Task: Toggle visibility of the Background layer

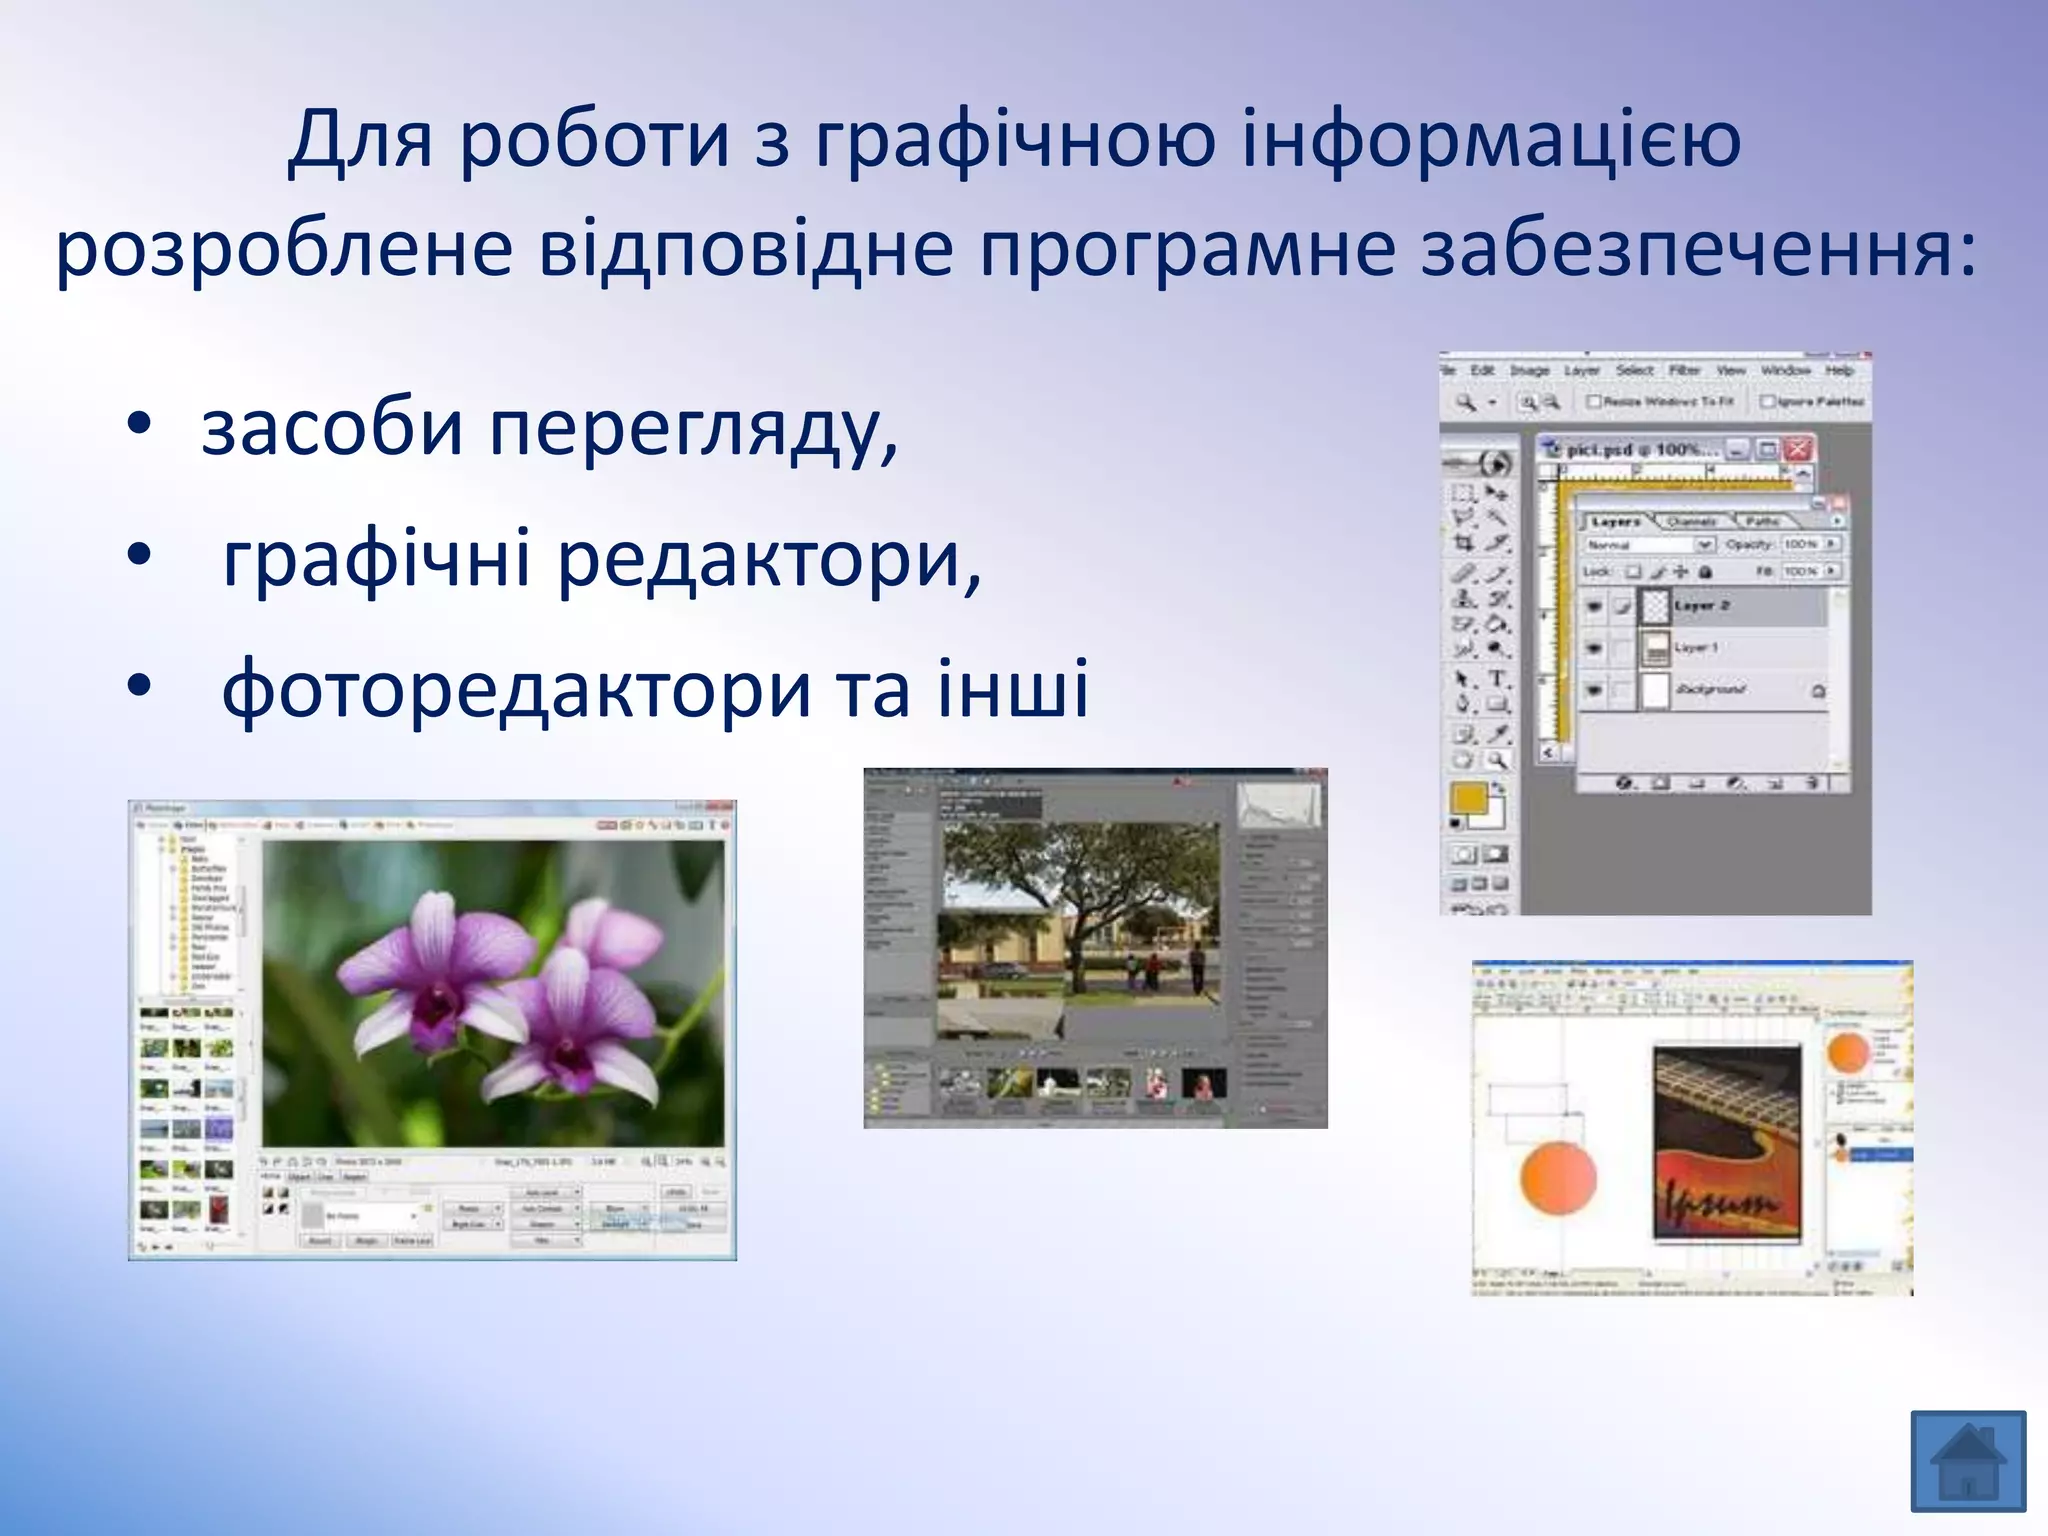Action: coord(1594,690)
